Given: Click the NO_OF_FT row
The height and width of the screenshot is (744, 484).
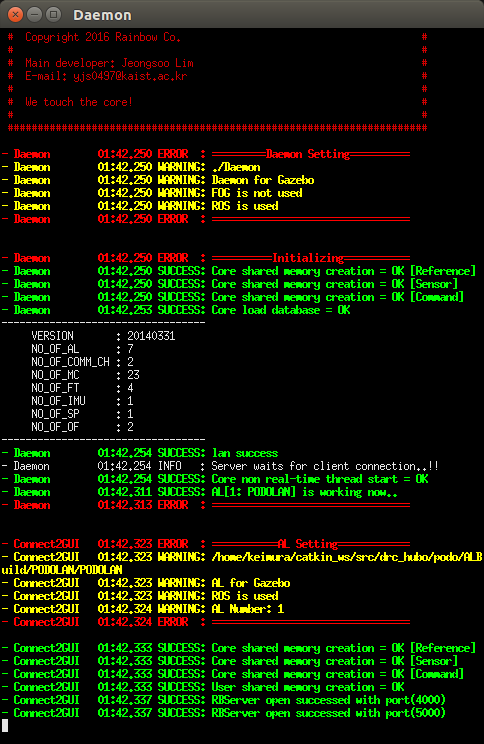Looking at the screenshot, I should (83, 388).
